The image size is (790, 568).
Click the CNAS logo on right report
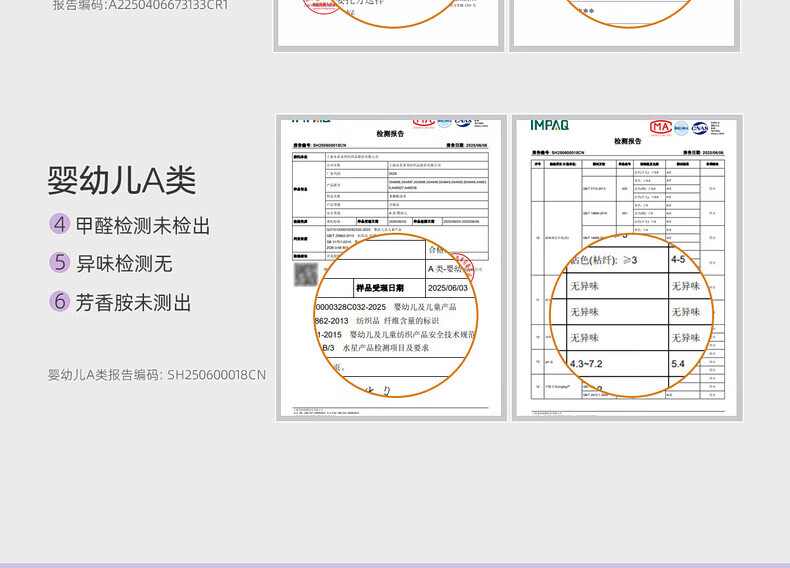pyautogui.click(x=699, y=127)
